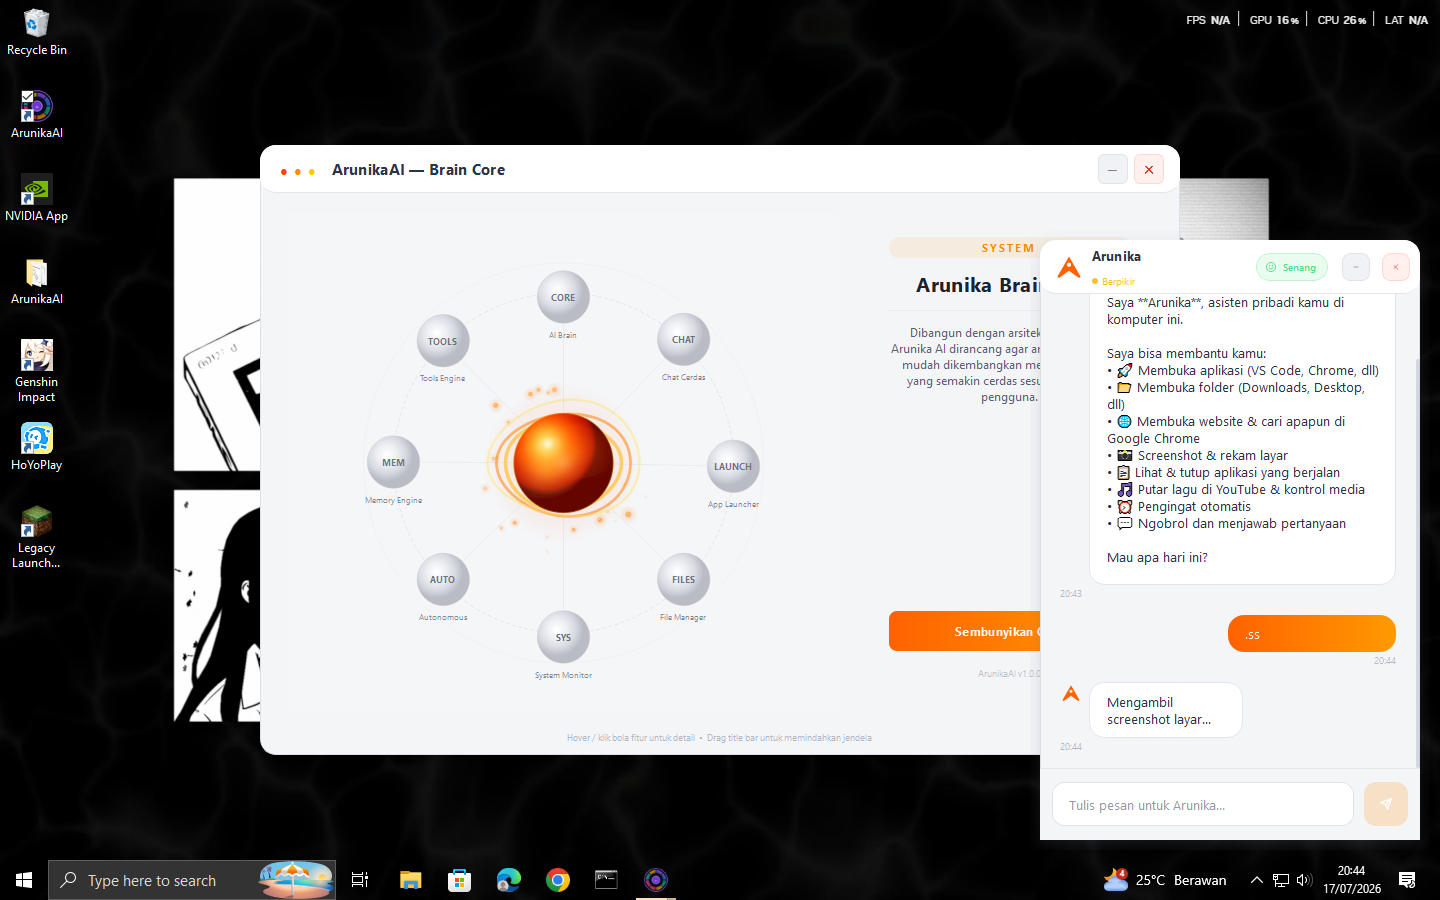Open the weather widget showing 25°C Berawan
The height and width of the screenshot is (900, 1440).
[1165, 880]
